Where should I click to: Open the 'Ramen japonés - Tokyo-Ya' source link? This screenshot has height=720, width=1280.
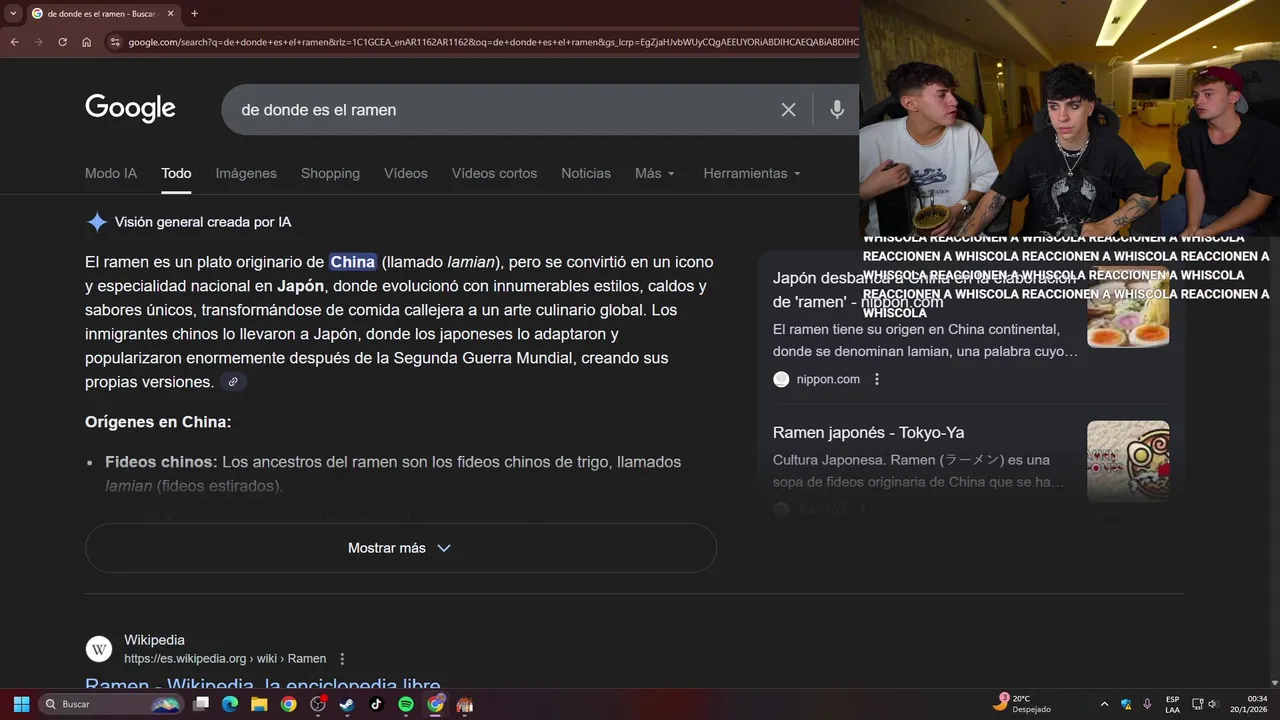tap(868, 432)
